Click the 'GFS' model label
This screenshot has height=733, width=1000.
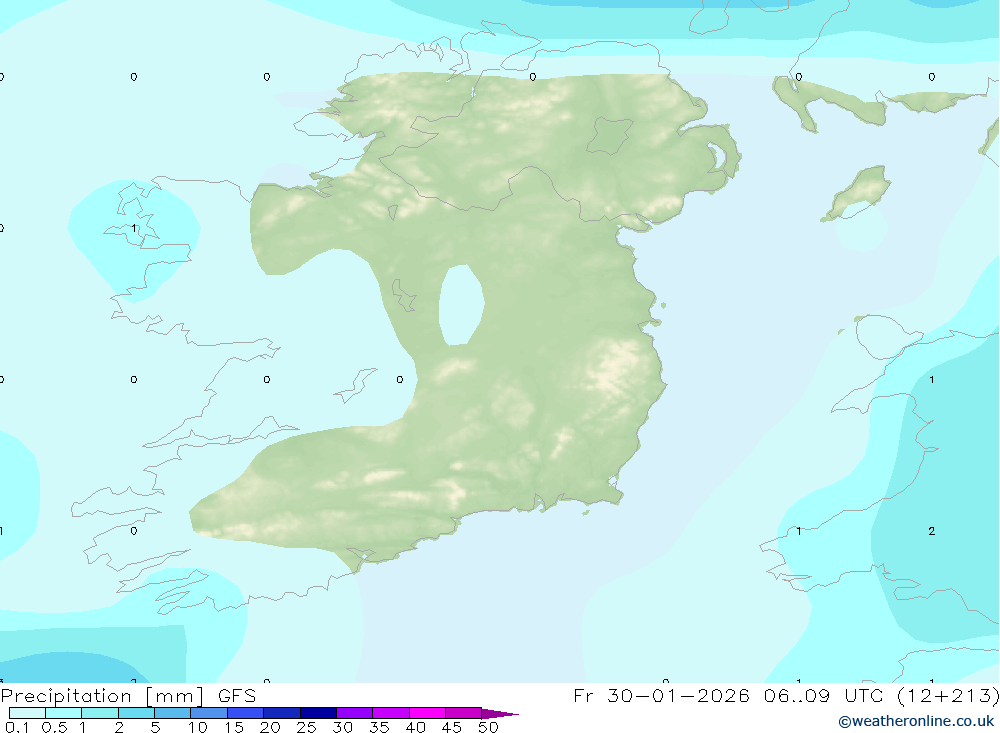(x=237, y=695)
